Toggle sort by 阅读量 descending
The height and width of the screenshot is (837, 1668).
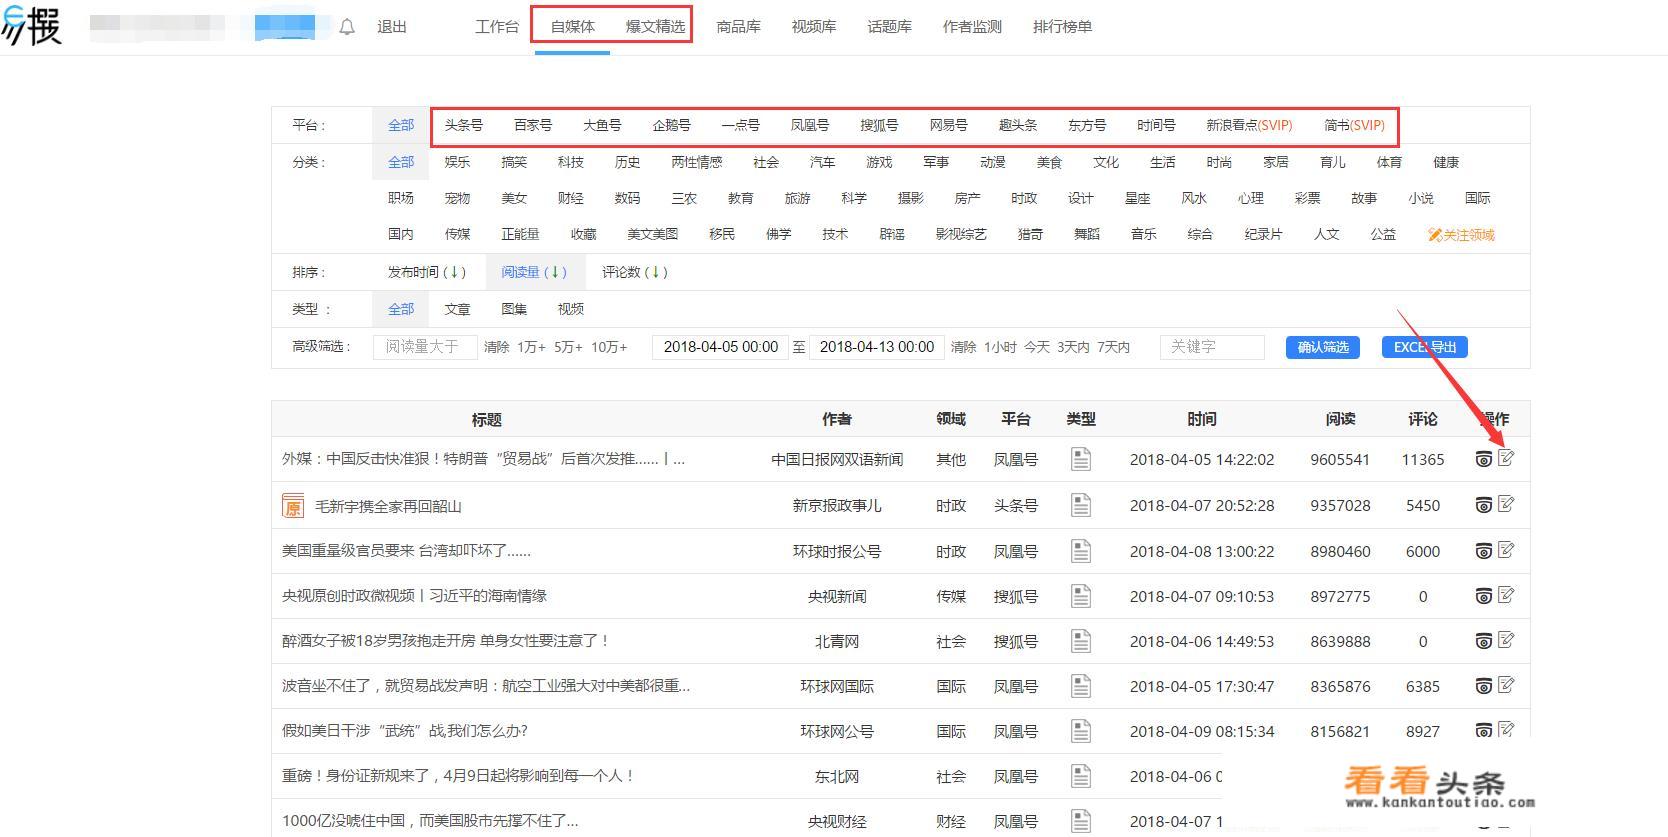pyautogui.click(x=534, y=272)
